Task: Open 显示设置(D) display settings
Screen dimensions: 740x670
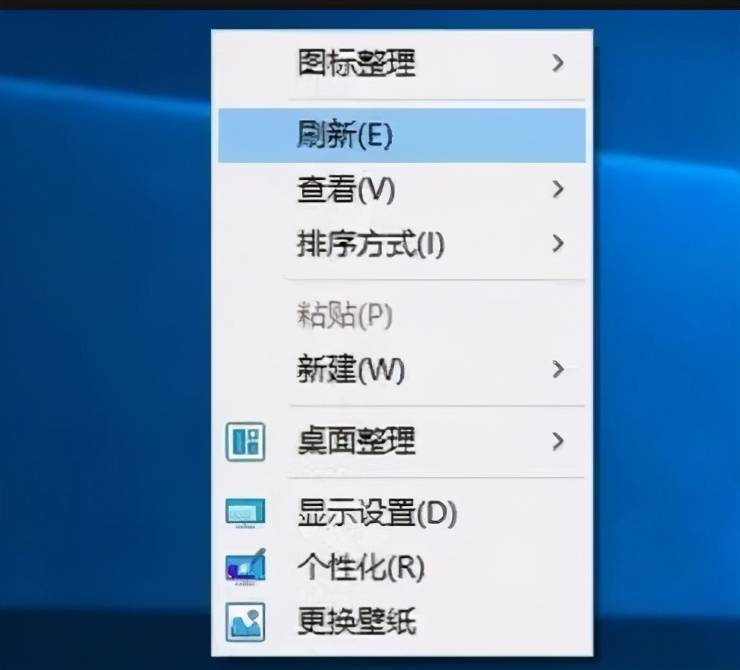Action: (x=402, y=513)
